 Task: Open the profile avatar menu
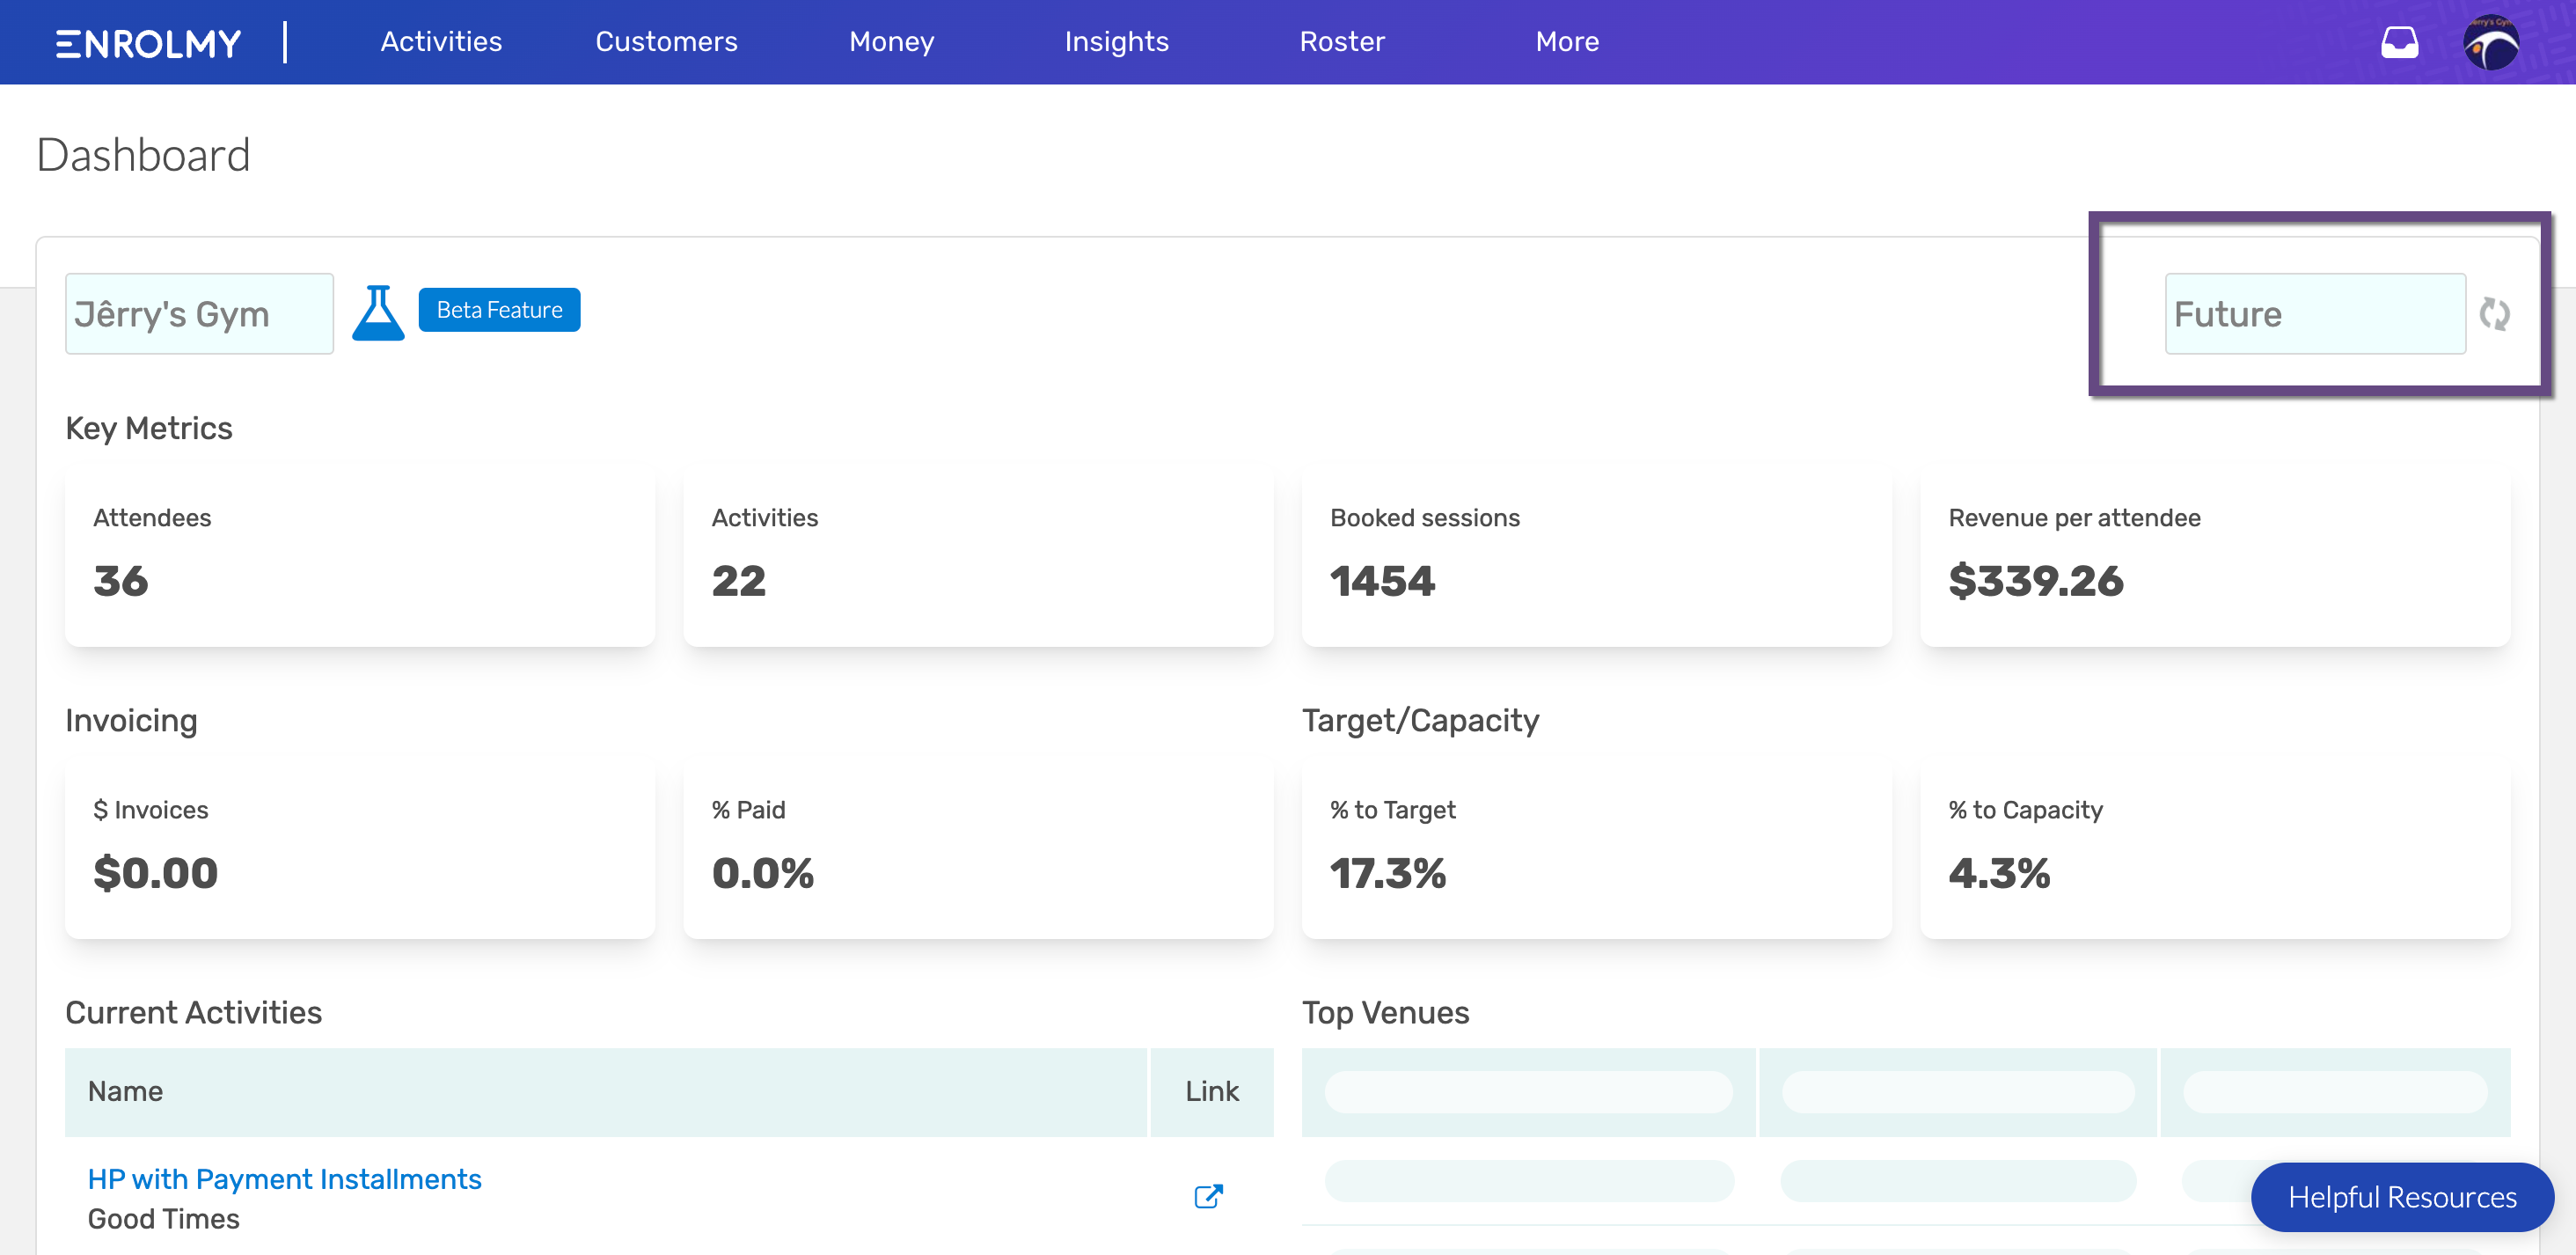pyautogui.click(x=2491, y=43)
